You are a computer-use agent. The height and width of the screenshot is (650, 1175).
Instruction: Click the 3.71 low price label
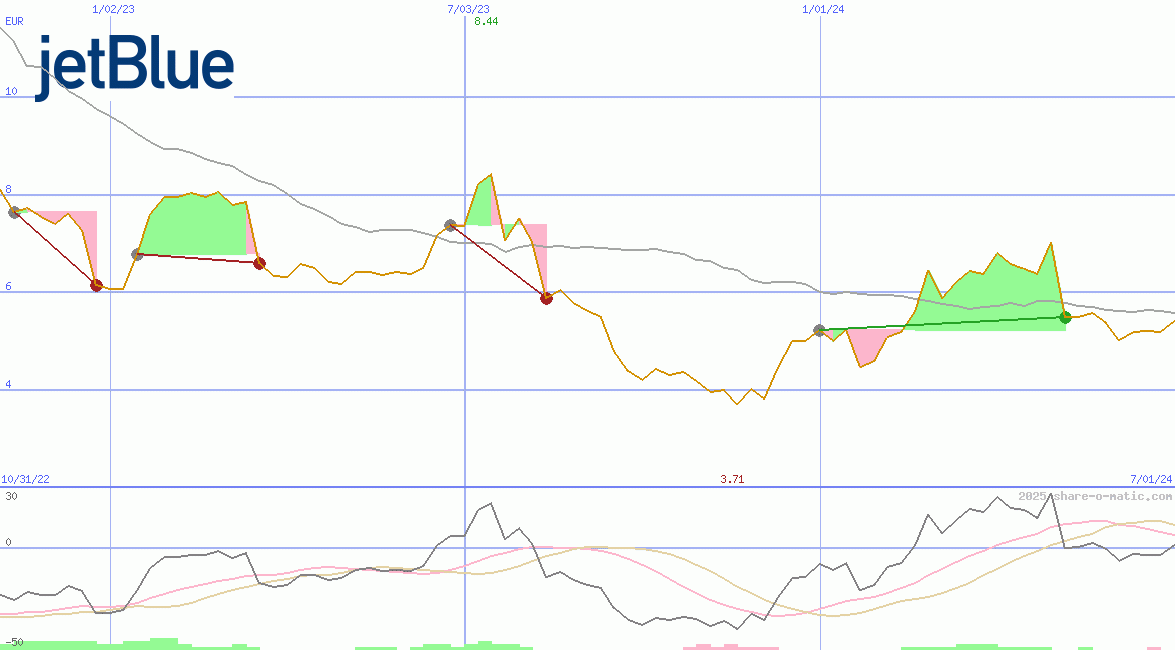(x=732, y=479)
